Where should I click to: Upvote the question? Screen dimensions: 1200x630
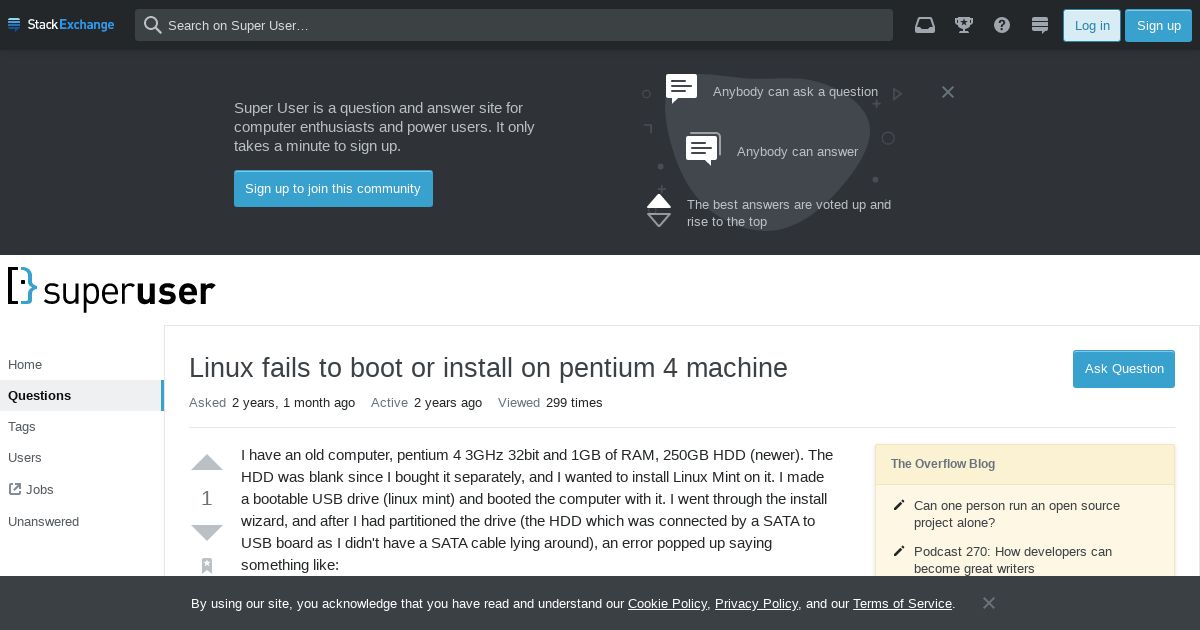(x=207, y=463)
